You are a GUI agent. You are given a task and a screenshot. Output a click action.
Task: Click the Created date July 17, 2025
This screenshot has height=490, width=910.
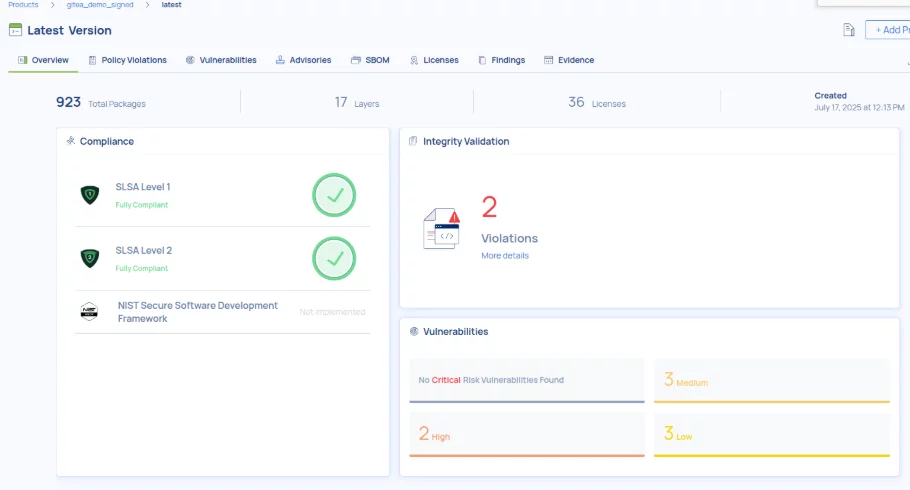click(859, 107)
